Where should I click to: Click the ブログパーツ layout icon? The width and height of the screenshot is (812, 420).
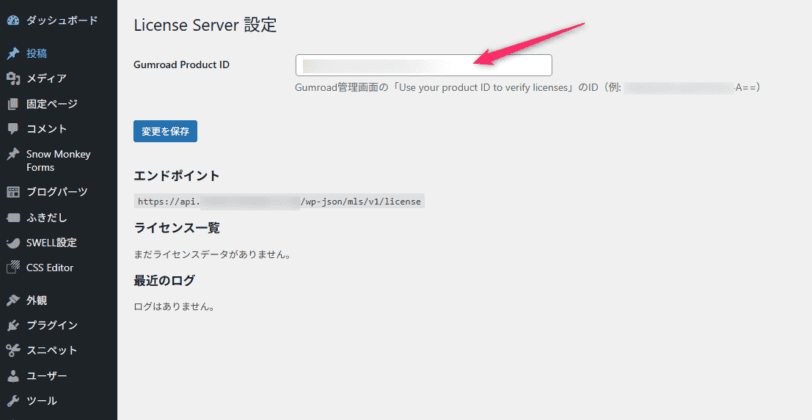12,192
